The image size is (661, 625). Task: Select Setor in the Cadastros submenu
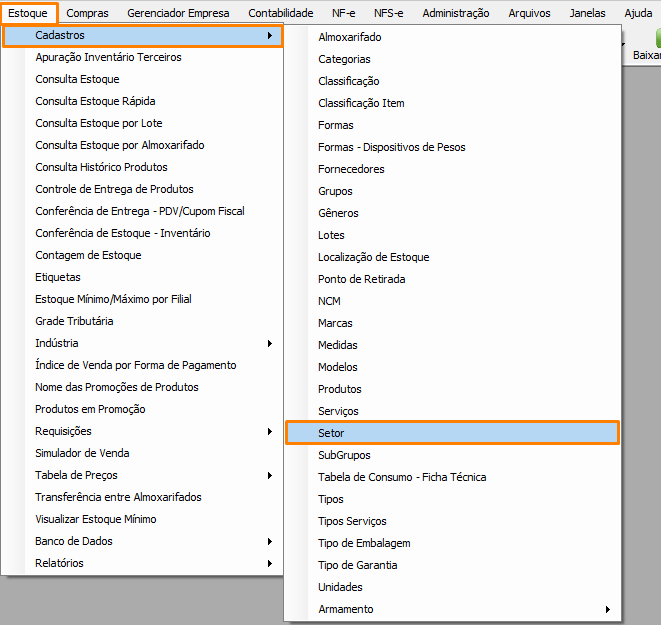[331, 433]
